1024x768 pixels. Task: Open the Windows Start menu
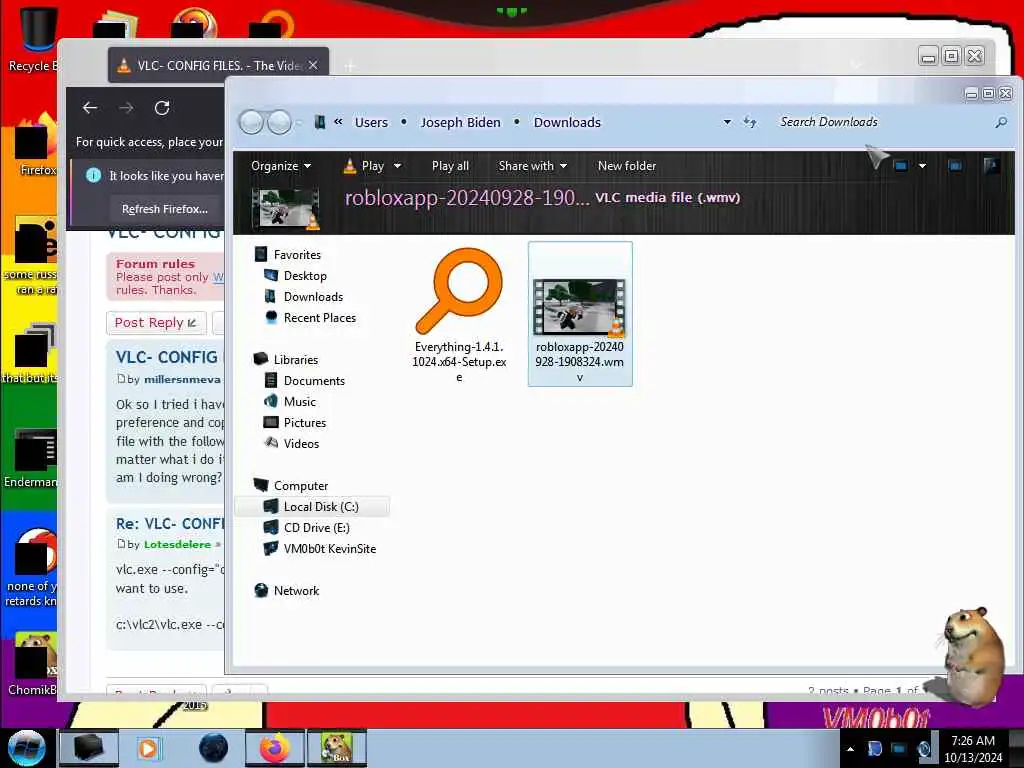tap(27, 748)
